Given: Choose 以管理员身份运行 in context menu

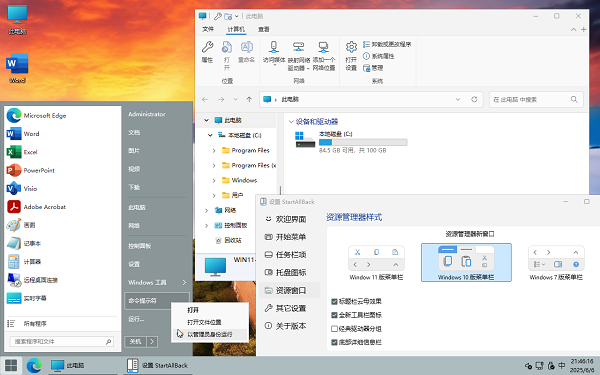Looking at the screenshot, I should pos(210,334).
